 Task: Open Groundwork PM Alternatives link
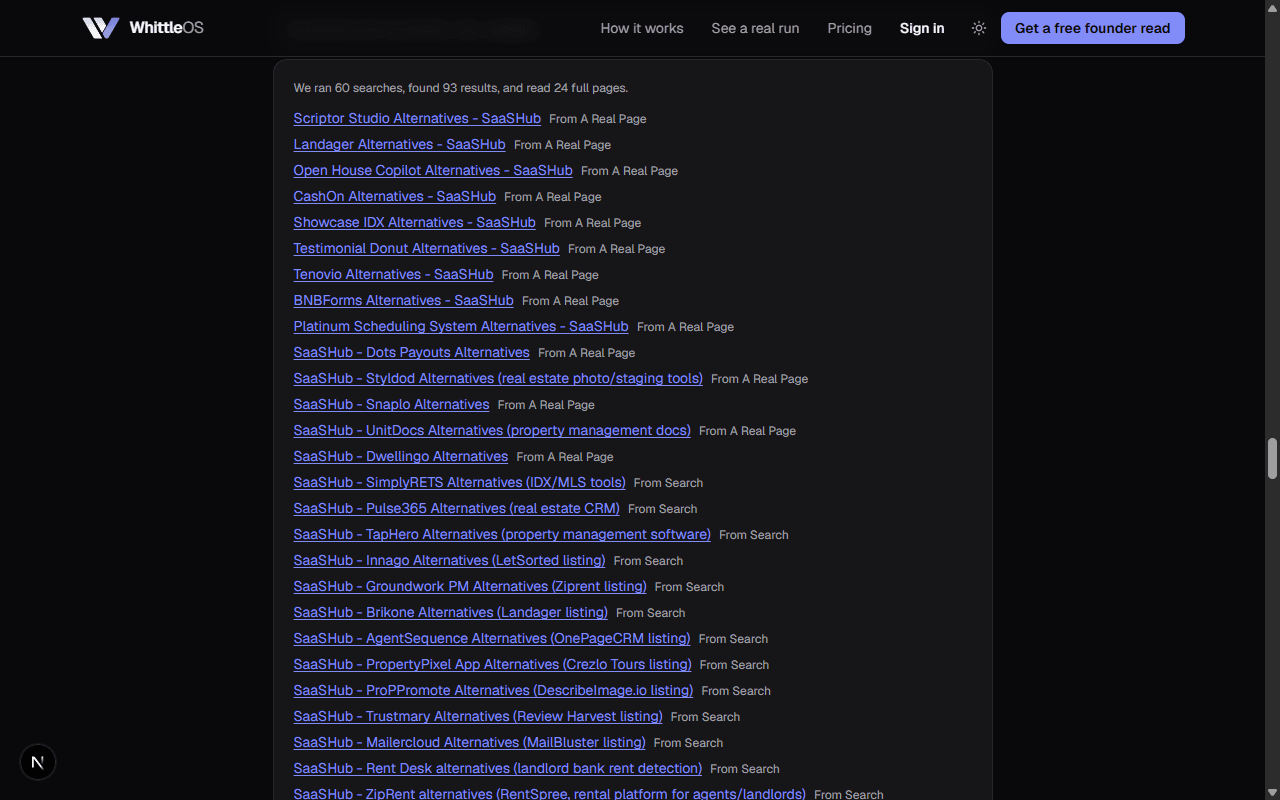pyautogui.click(x=470, y=586)
